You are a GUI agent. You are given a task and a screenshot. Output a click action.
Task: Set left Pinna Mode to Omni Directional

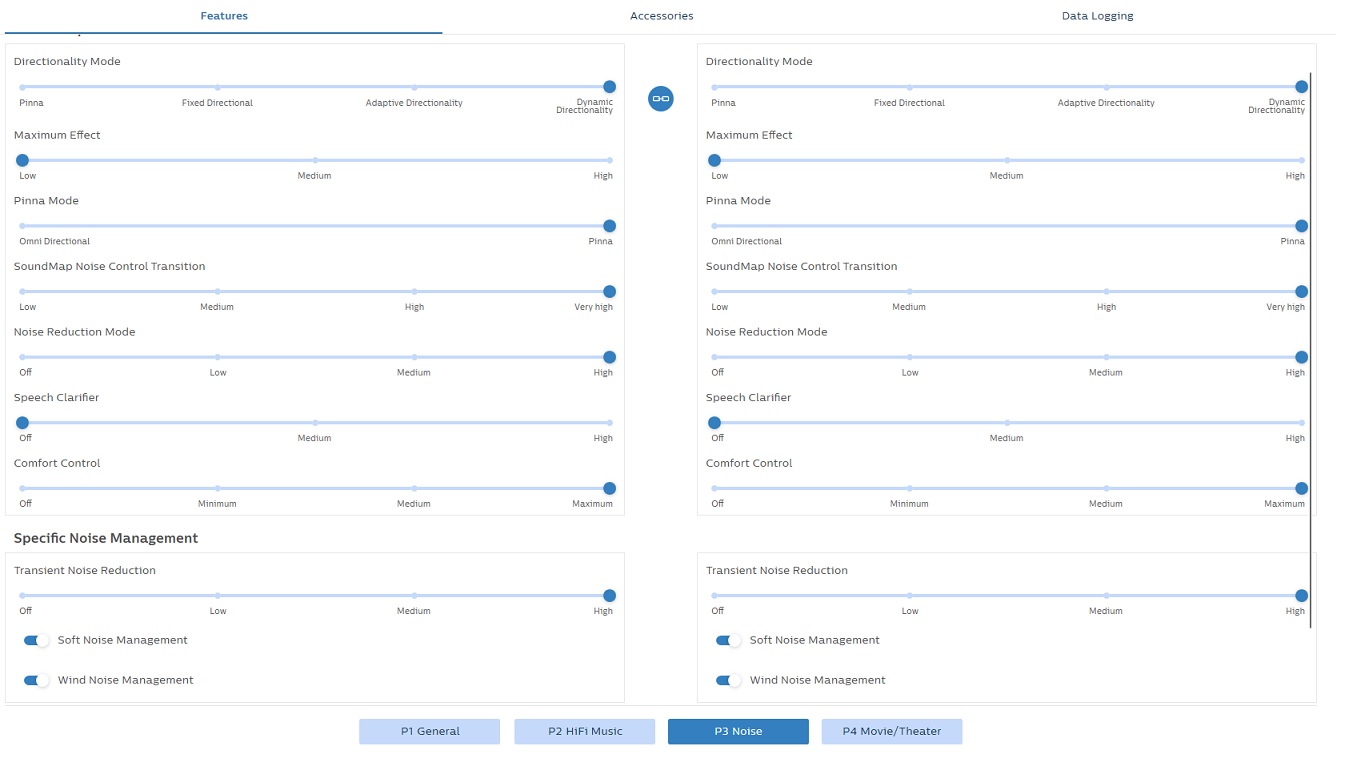[x=22, y=226]
